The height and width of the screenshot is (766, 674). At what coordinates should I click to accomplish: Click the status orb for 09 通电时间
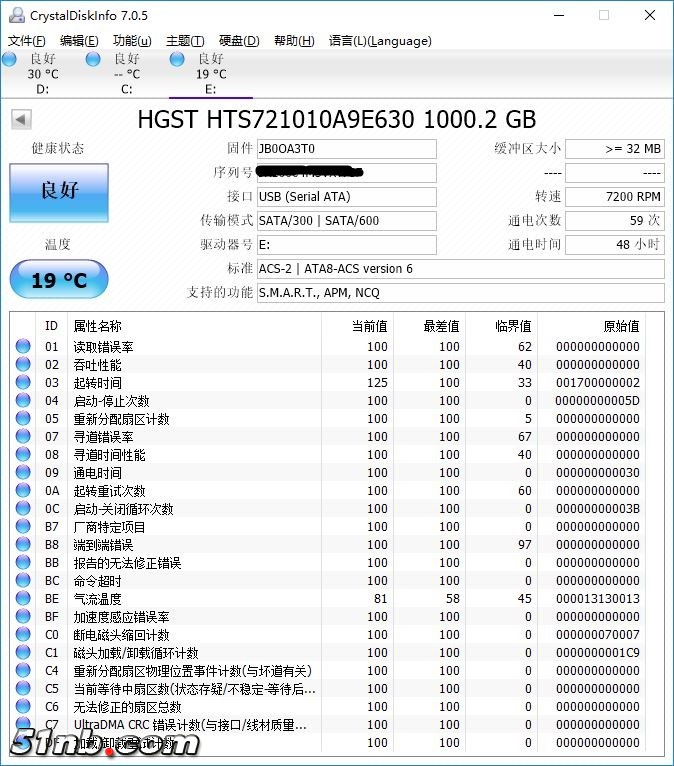tap(23, 472)
